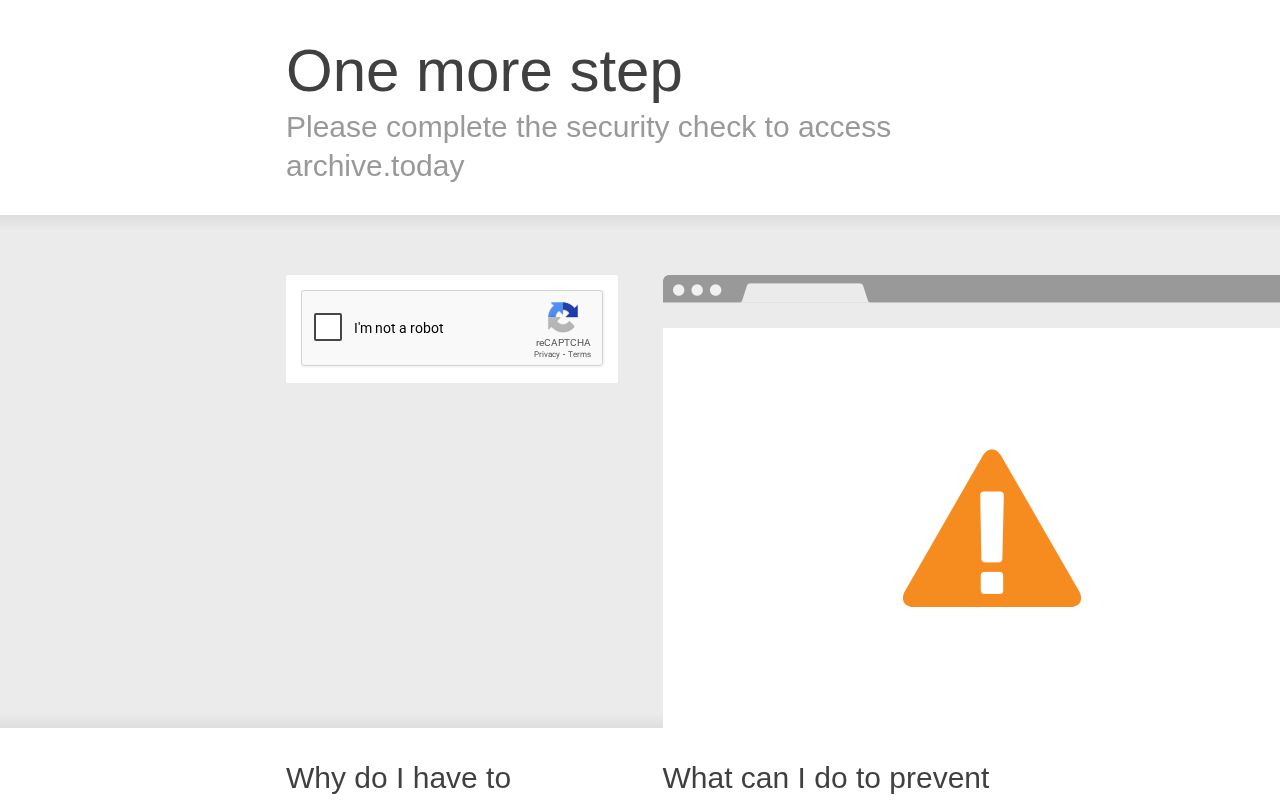Expand the "Why do I have to" section
The width and height of the screenshot is (1280, 800).
(398, 778)
